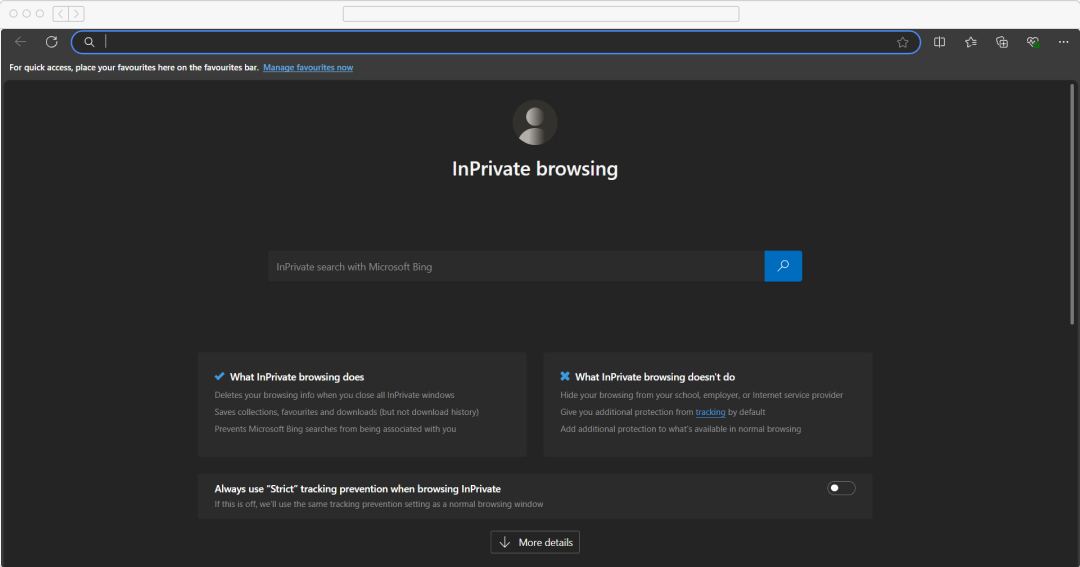This screenshot has height=567, width=1080.
Task: Click the blue Bing search button
Action: point(783,266)
